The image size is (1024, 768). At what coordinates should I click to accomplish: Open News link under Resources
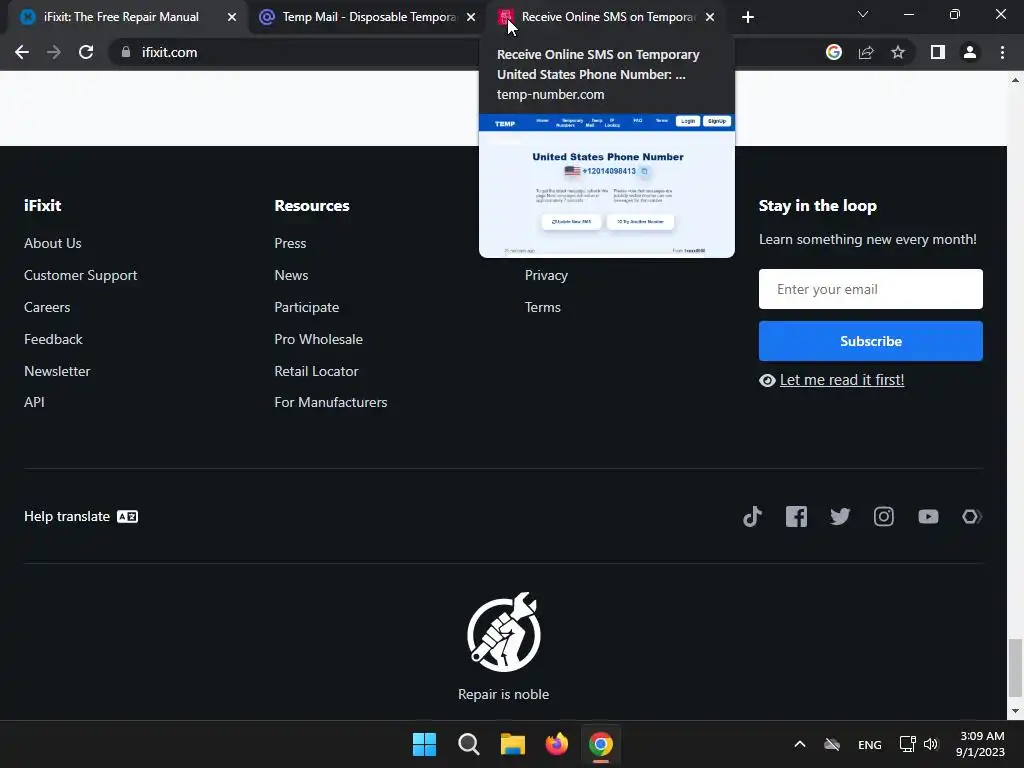tap(291, 275)
